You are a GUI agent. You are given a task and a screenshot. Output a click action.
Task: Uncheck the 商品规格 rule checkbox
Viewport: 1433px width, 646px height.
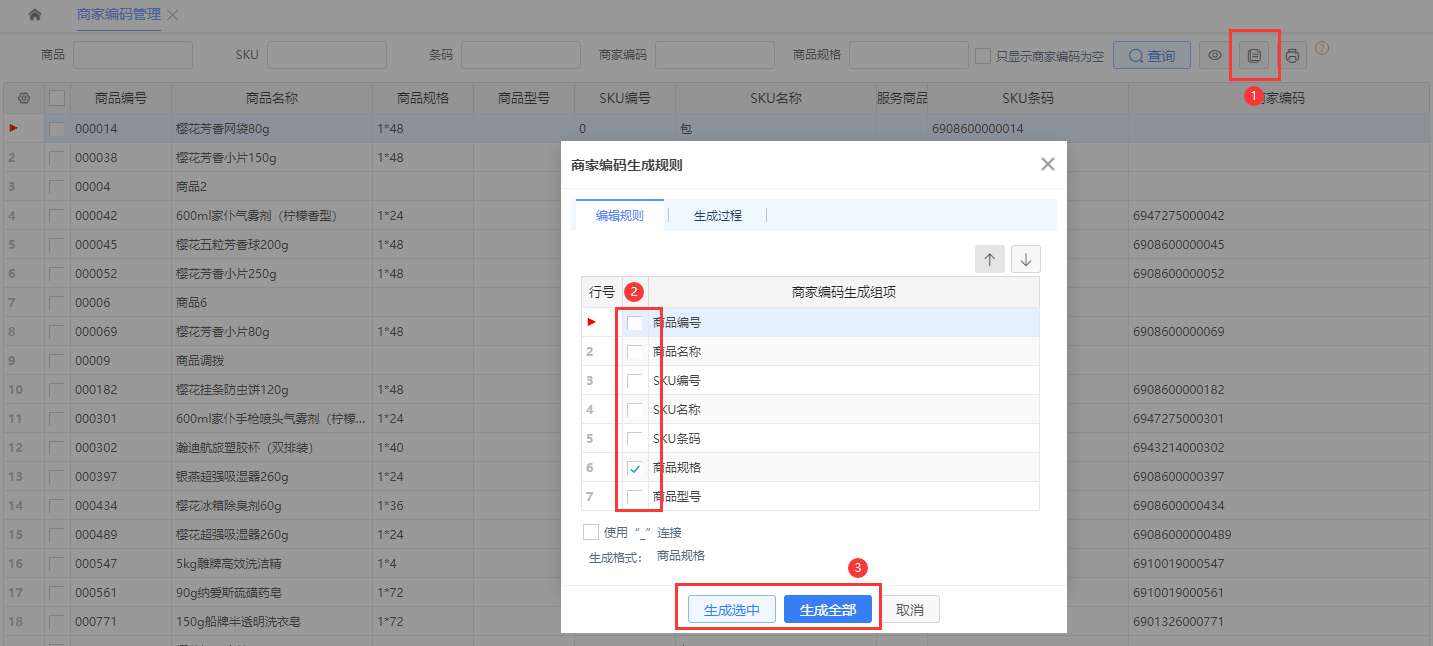[635, 468]
